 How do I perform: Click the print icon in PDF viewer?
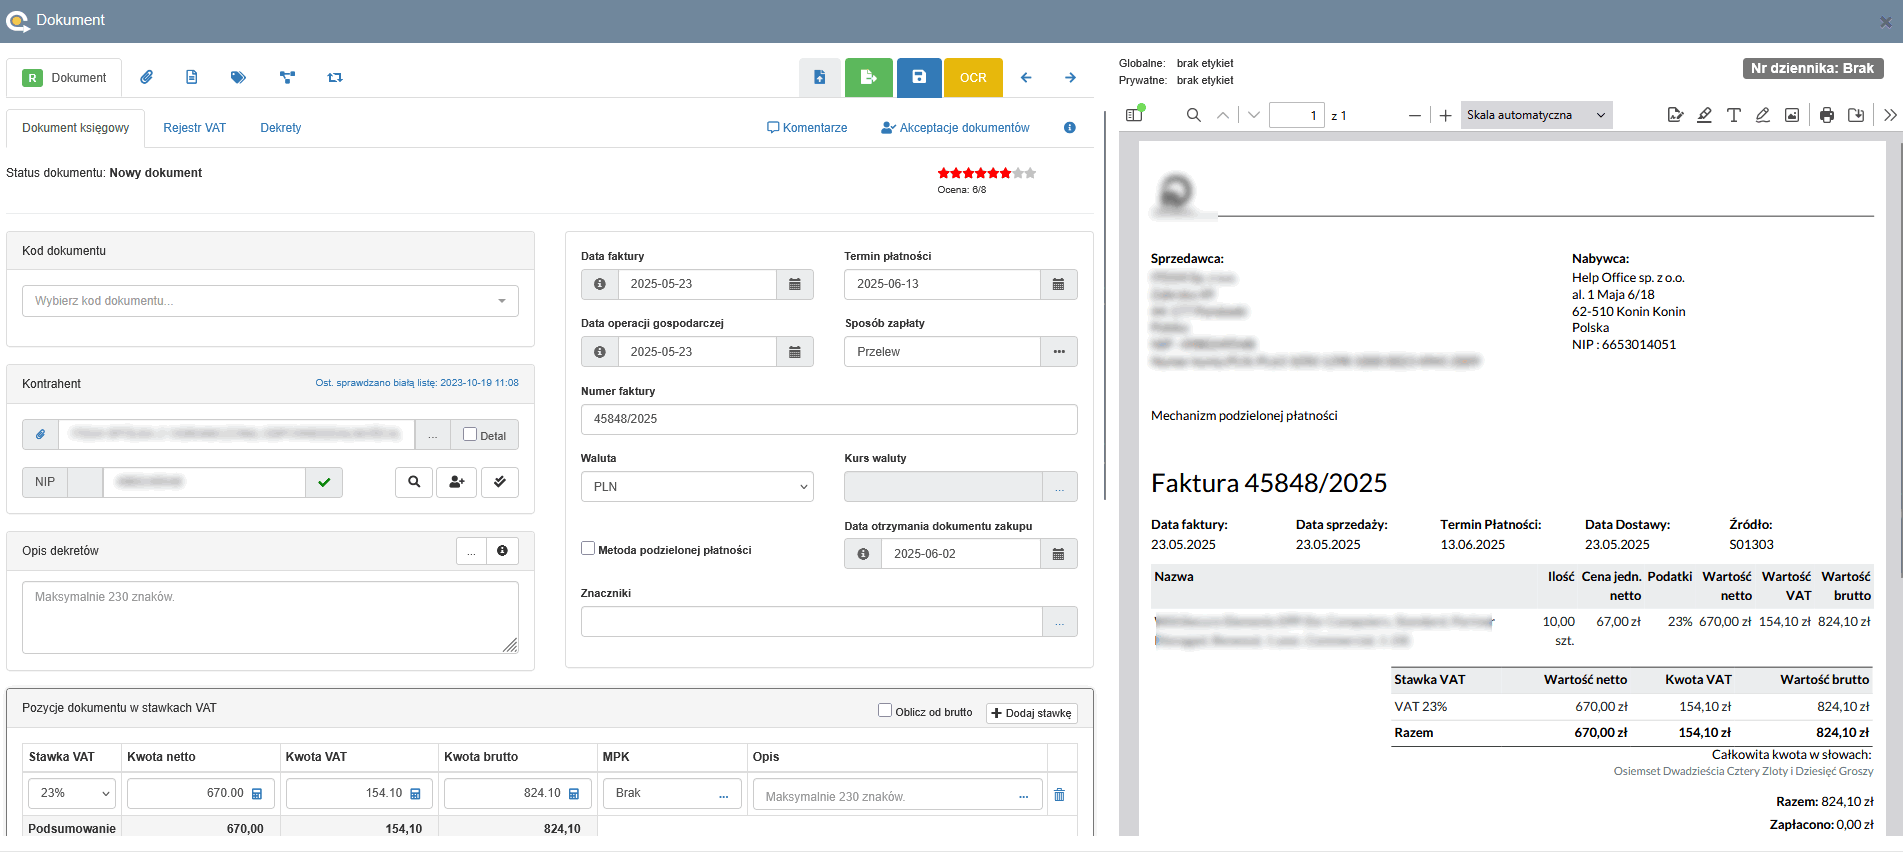pos(1826,115)
